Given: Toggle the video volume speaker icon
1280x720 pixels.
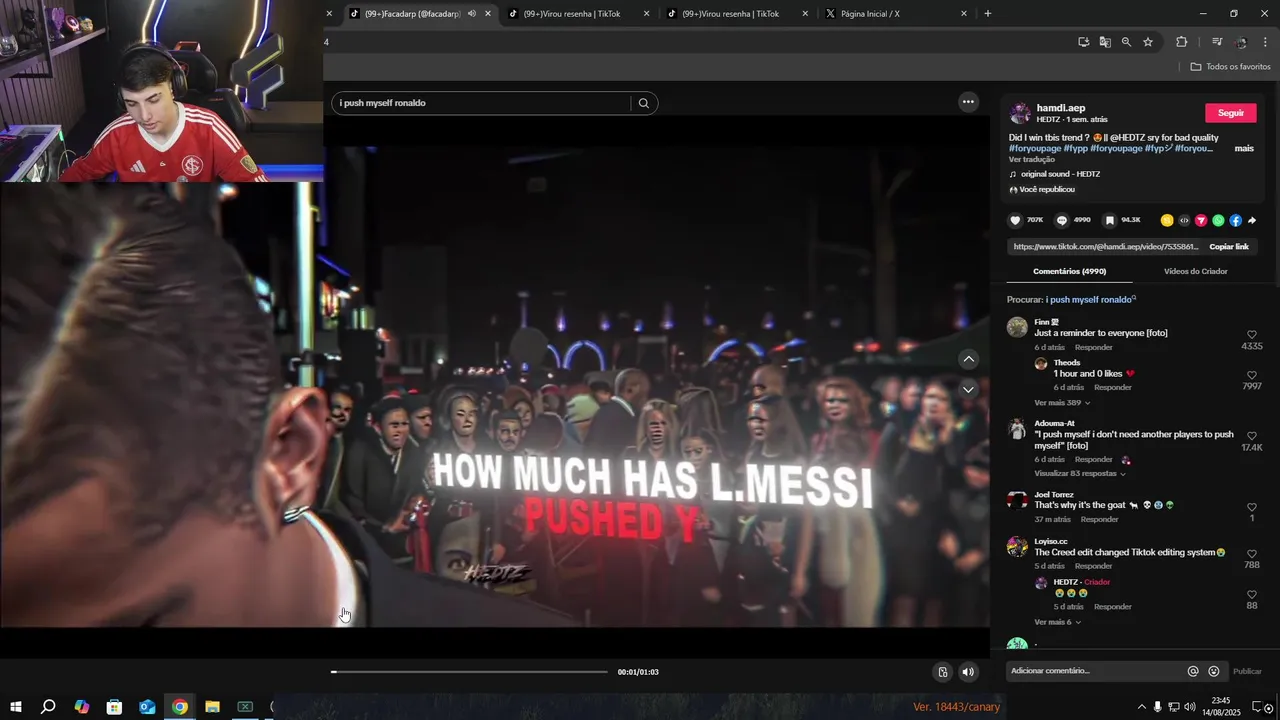Looking at the screenshot, I should click(968, 672).
